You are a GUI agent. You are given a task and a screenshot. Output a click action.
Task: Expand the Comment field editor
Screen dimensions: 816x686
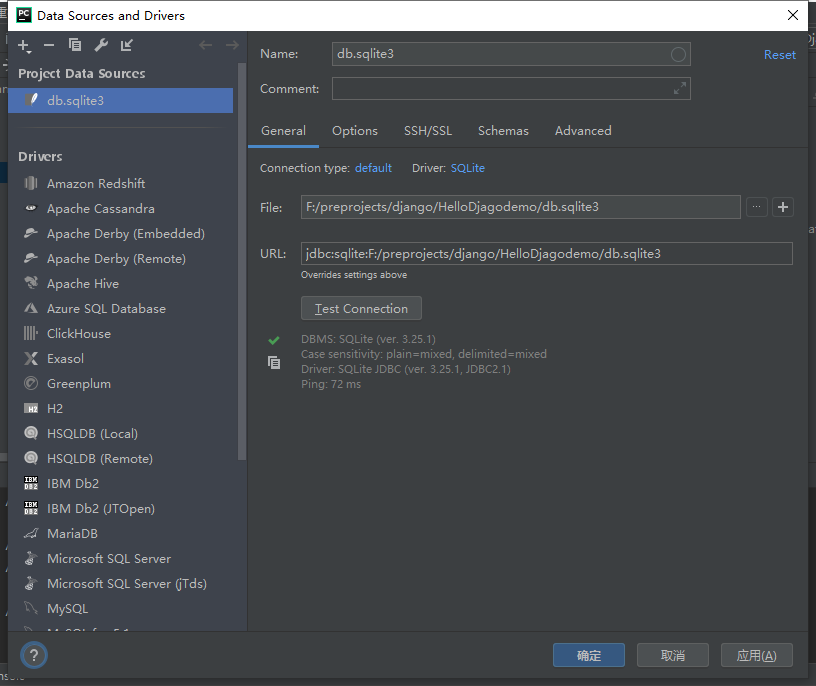[679, 88]
